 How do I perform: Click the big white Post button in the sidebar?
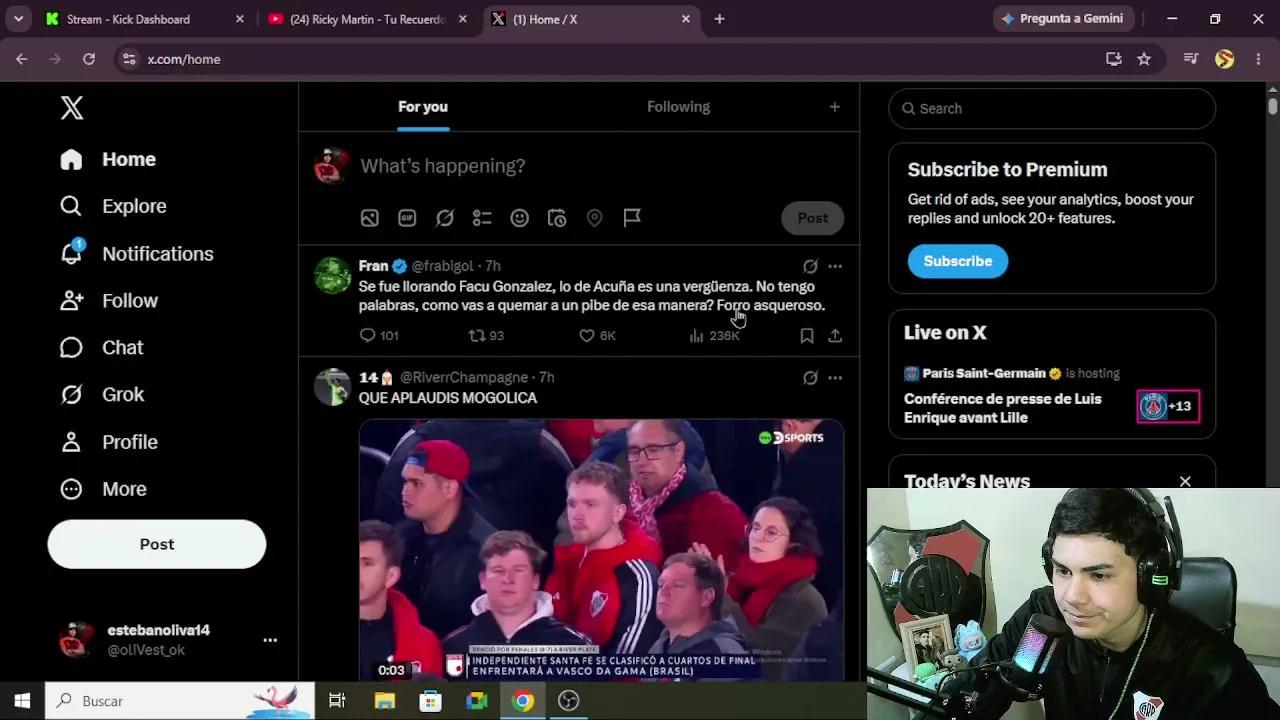coord(157,544)
